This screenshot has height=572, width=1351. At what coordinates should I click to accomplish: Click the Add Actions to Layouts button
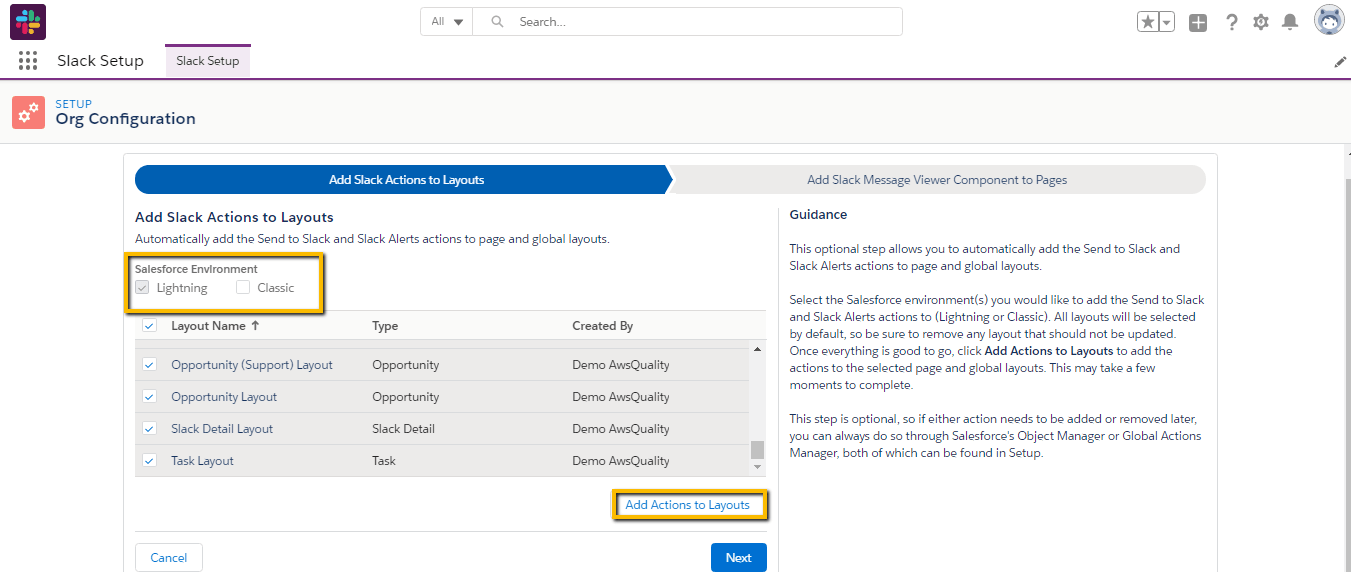pos(687,505)
